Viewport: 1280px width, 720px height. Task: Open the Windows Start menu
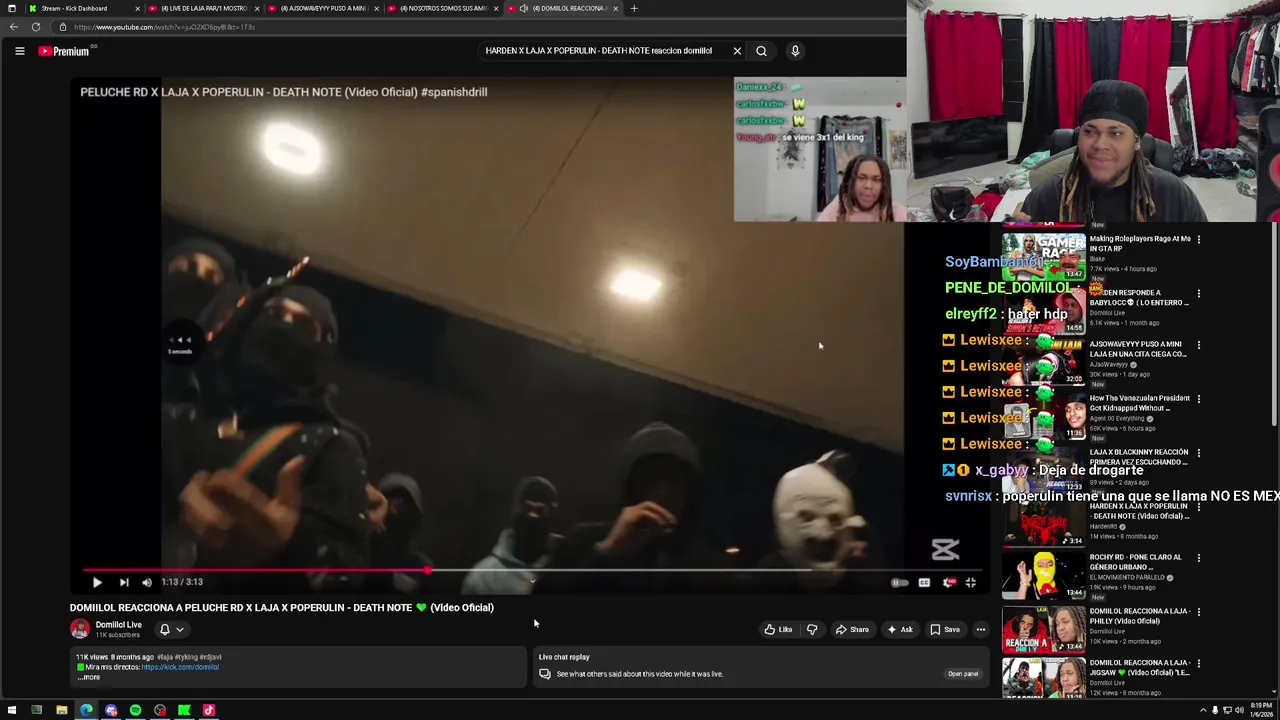12,711
